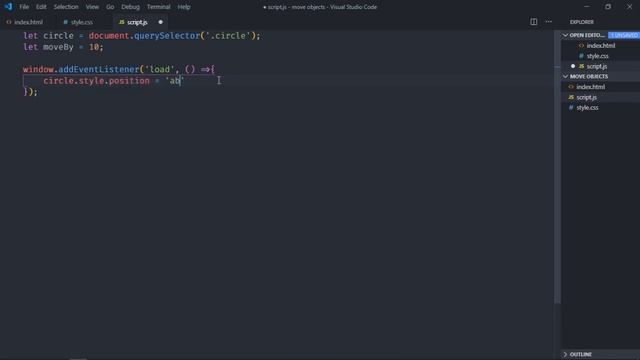640x360 pixels.
Task: Click the Split Editor icon
Action: [533, 22]
